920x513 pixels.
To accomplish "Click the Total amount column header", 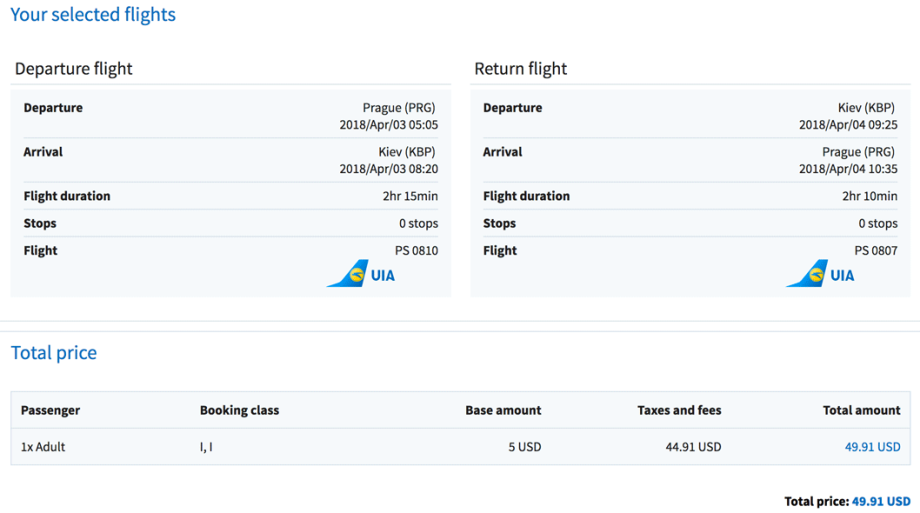I will [x=862, y=410].
